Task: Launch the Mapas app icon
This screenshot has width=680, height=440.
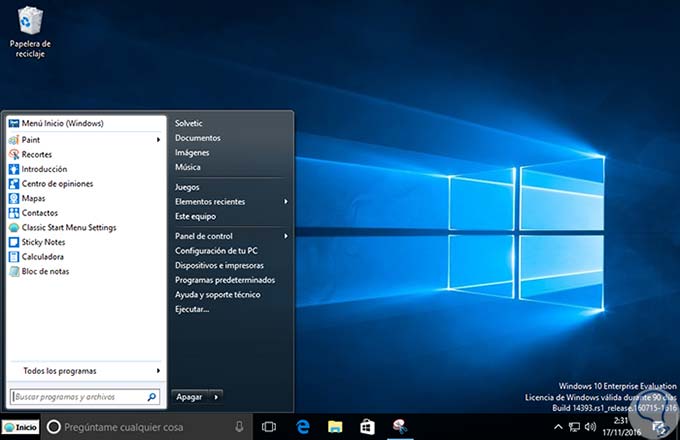Action: click(x=14, y=199)
